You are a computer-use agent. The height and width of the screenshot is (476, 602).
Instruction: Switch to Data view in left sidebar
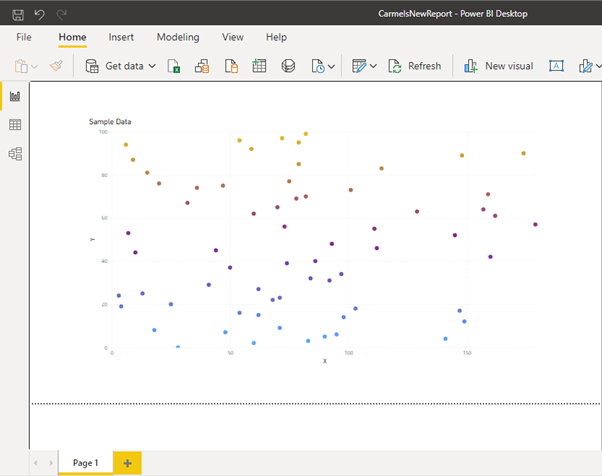[15, 125]
